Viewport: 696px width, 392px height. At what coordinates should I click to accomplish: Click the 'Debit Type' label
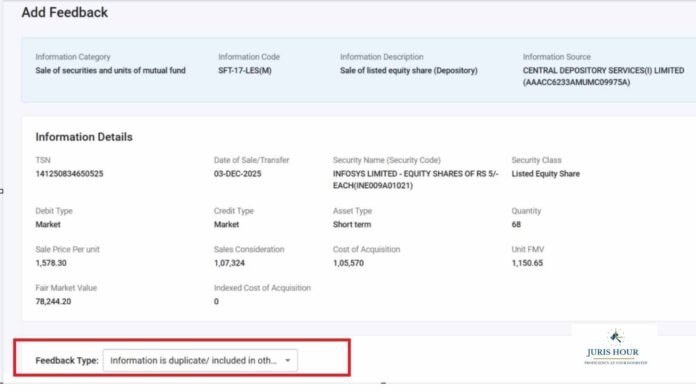point(54,211)
